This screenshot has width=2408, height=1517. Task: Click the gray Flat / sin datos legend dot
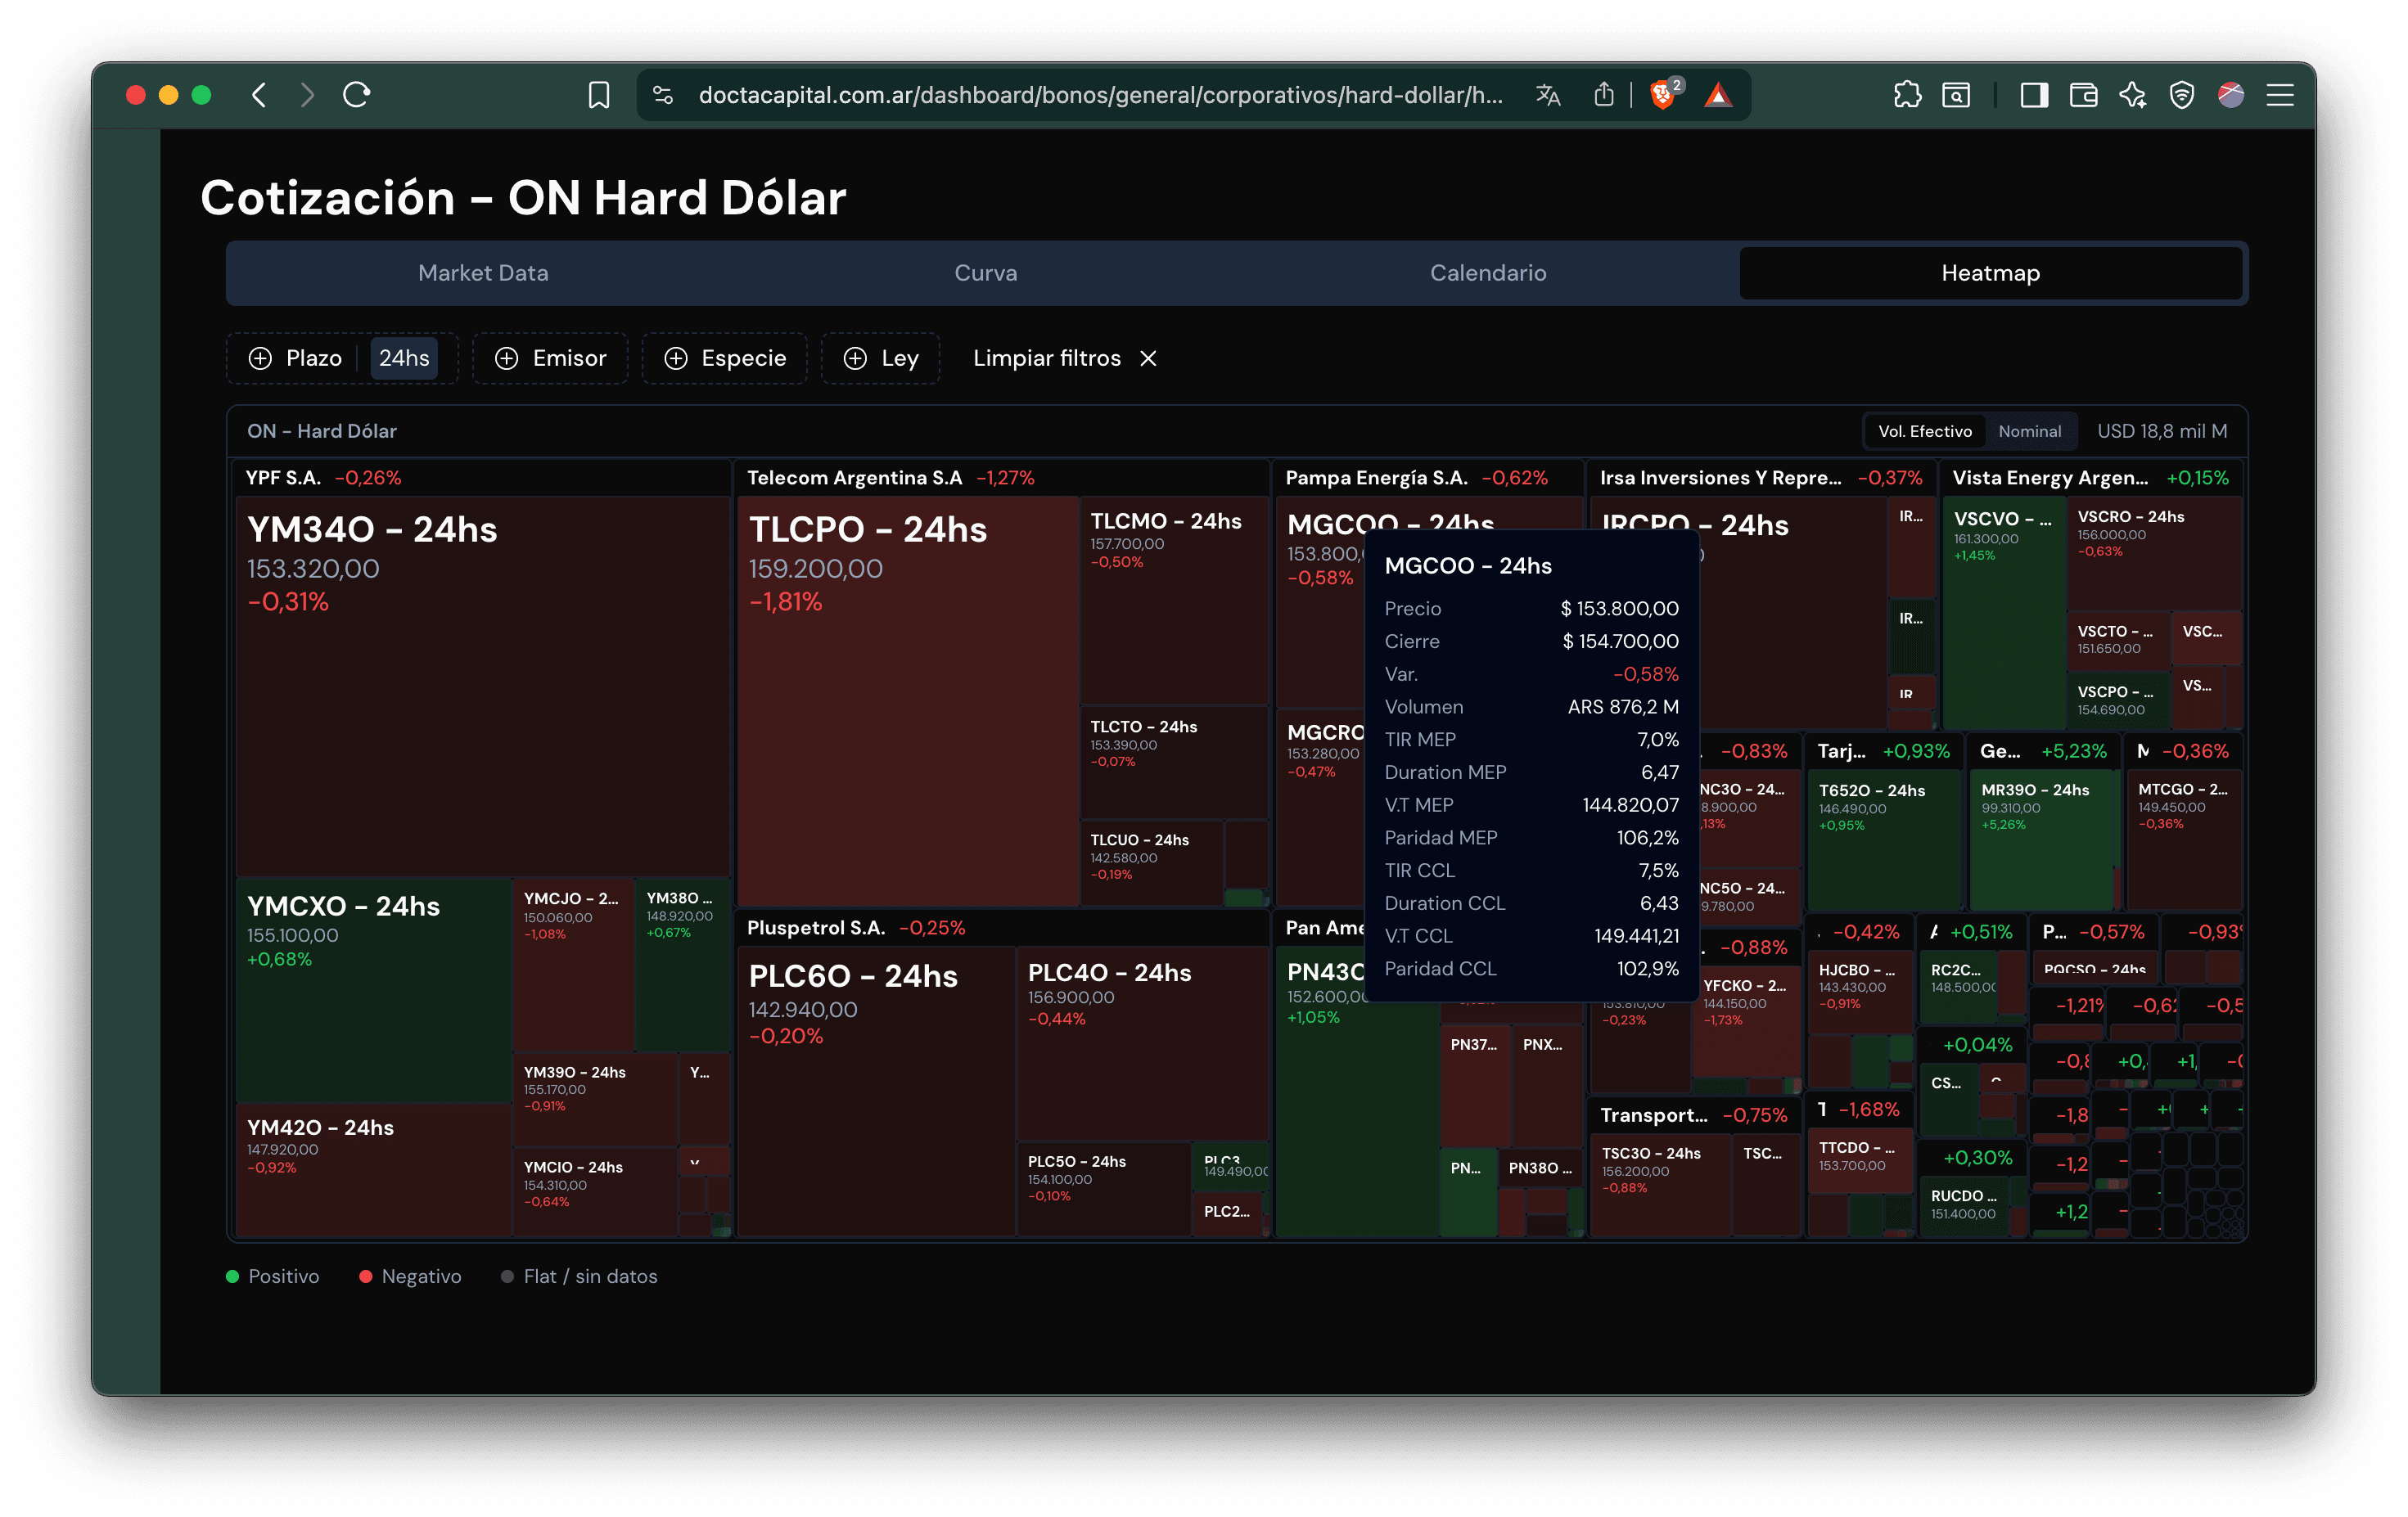(508, 1277)
